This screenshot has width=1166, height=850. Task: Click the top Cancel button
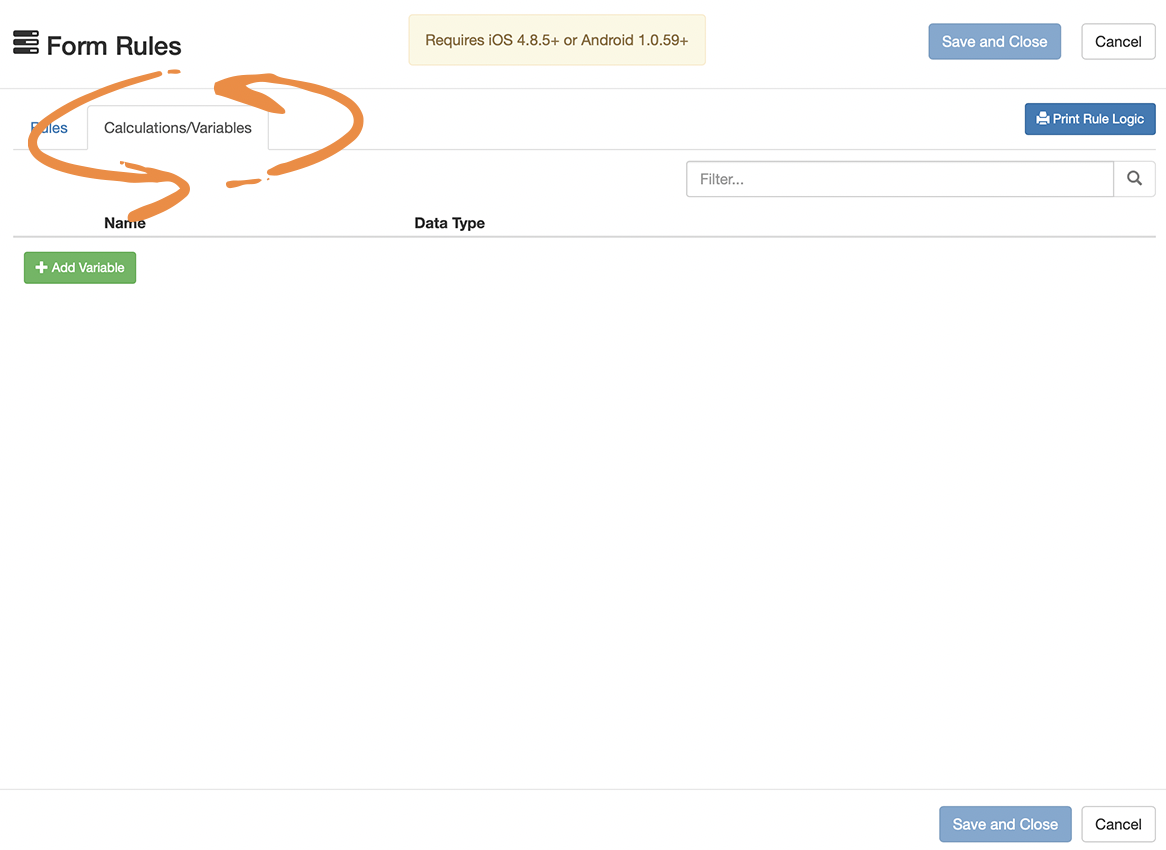(x=1117, y=41)
